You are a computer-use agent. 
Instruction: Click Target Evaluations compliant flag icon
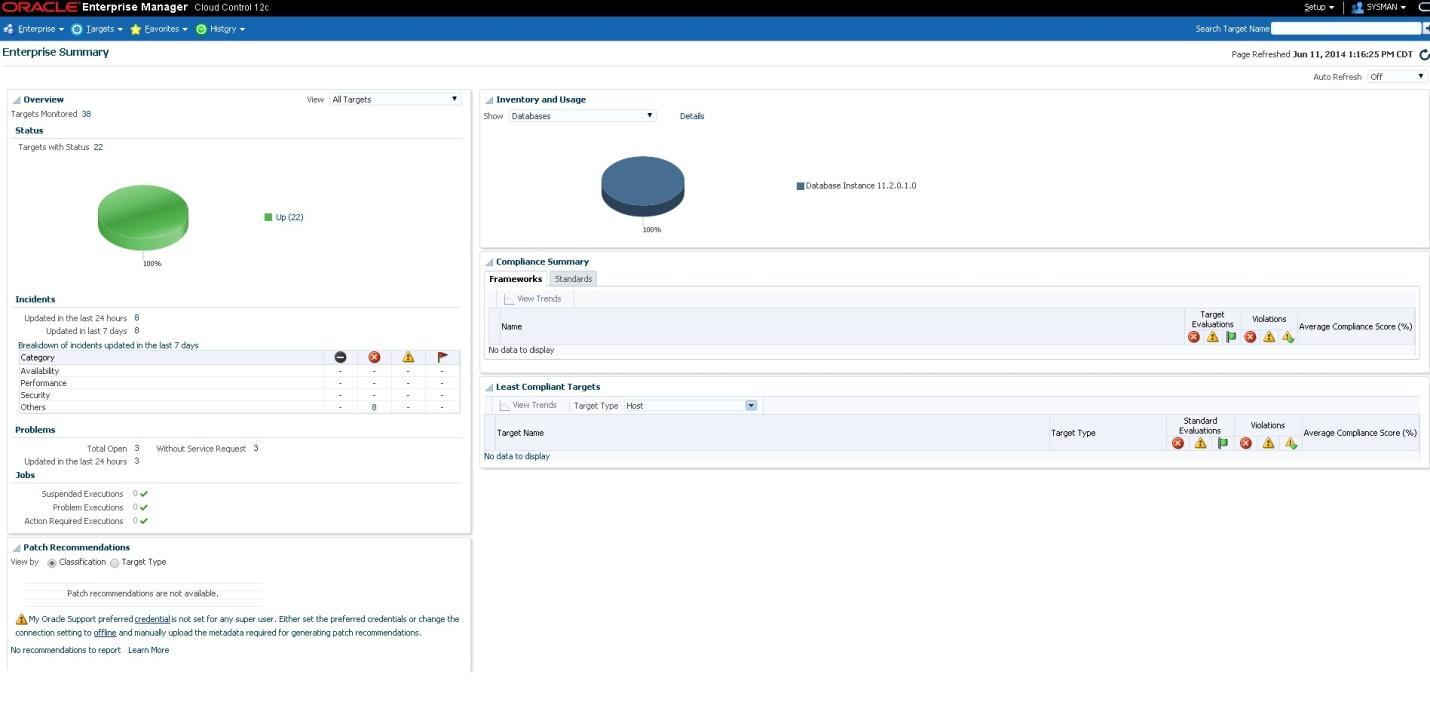click(1231, 337)
